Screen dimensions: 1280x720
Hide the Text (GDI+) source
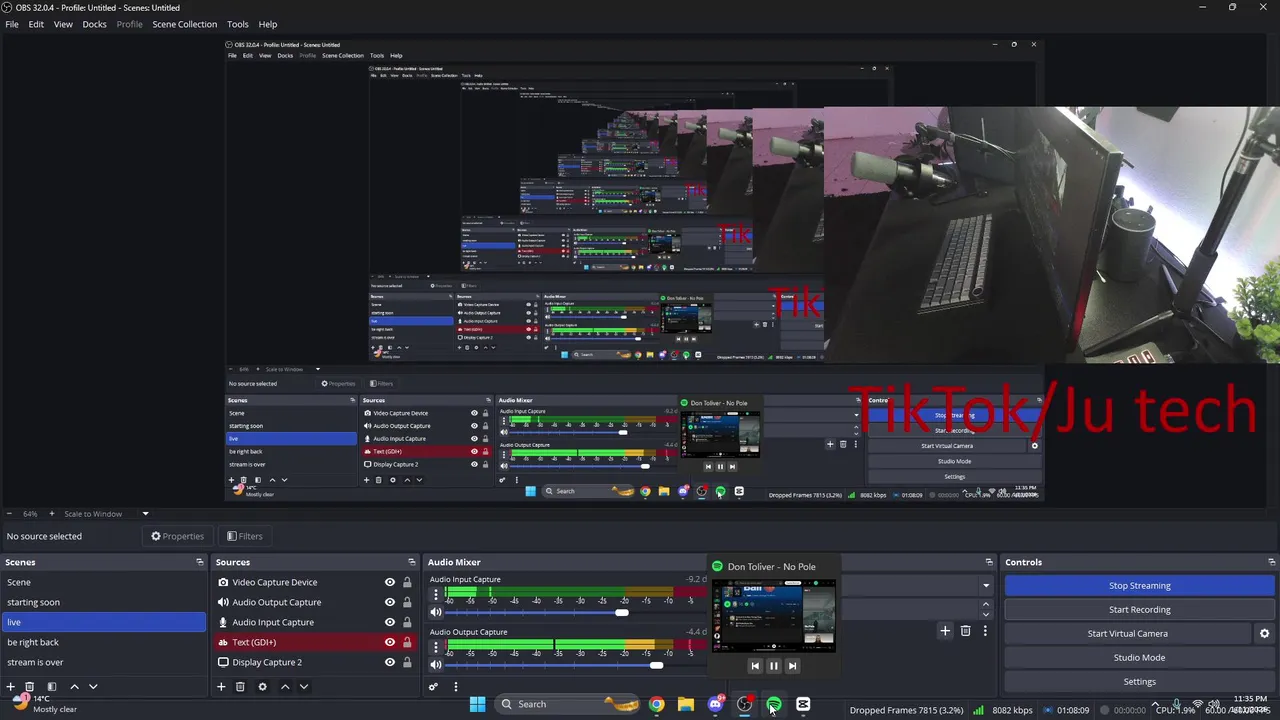point(390,642)
